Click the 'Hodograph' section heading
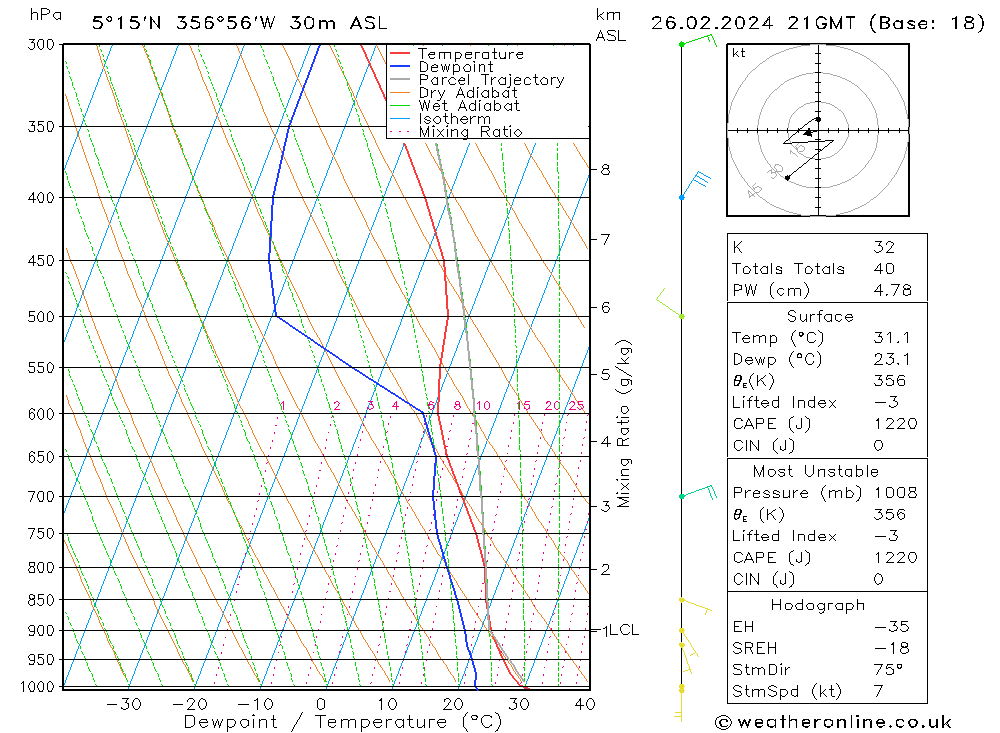Screen dimensions: 1000x733 pos(818,605)
